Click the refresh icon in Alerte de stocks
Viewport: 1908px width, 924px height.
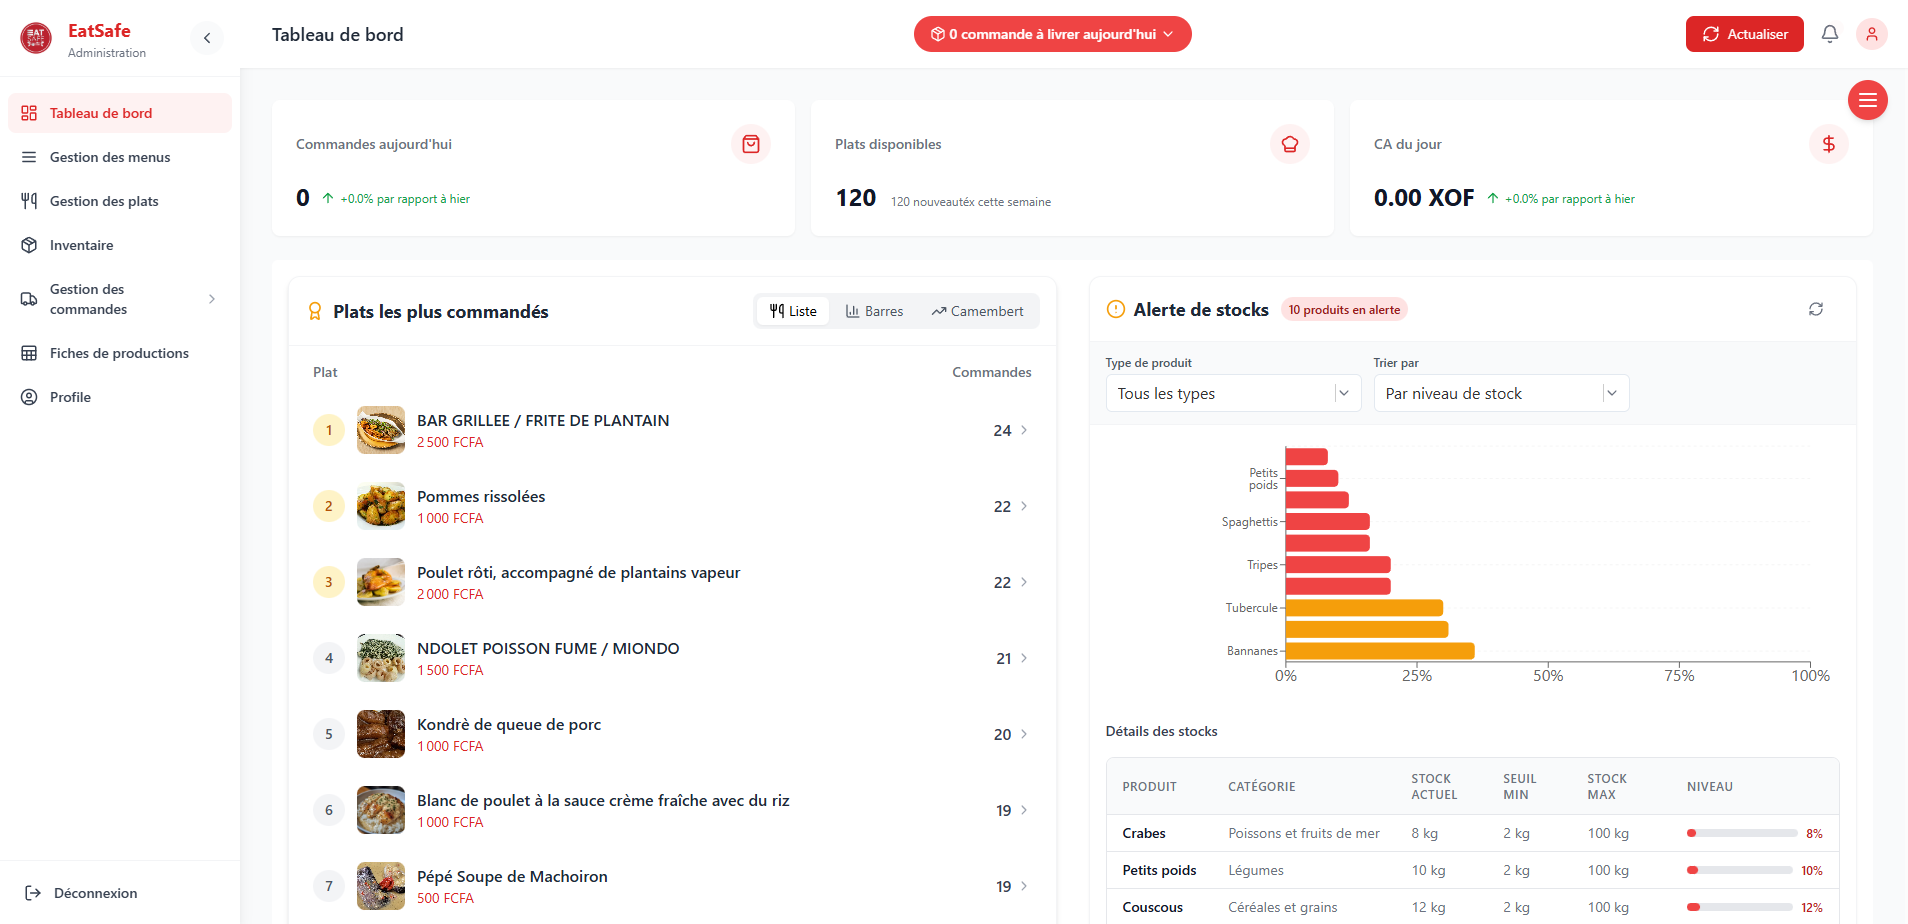click(1817, 309)
